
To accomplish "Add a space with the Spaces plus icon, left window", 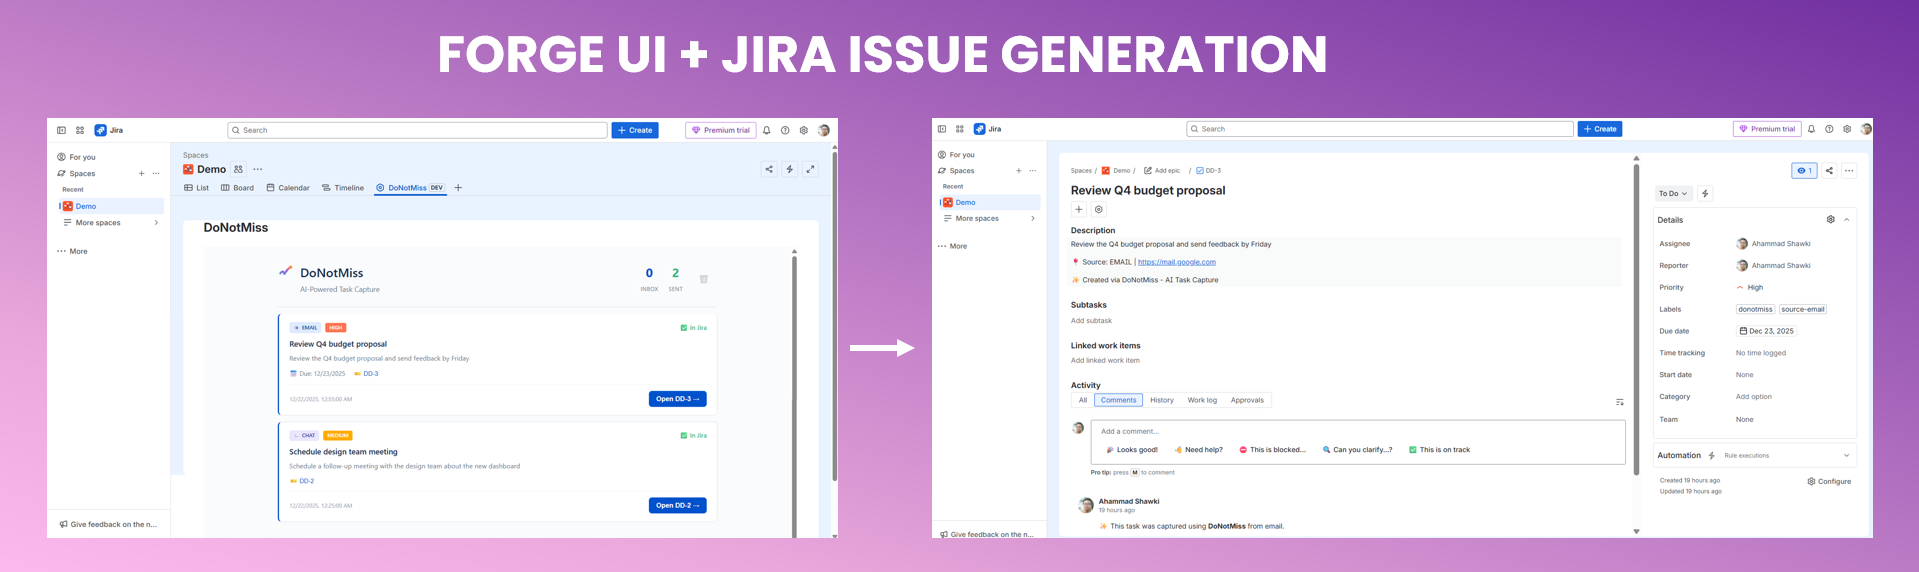I will pyautogui.click(x=141, y=173).
